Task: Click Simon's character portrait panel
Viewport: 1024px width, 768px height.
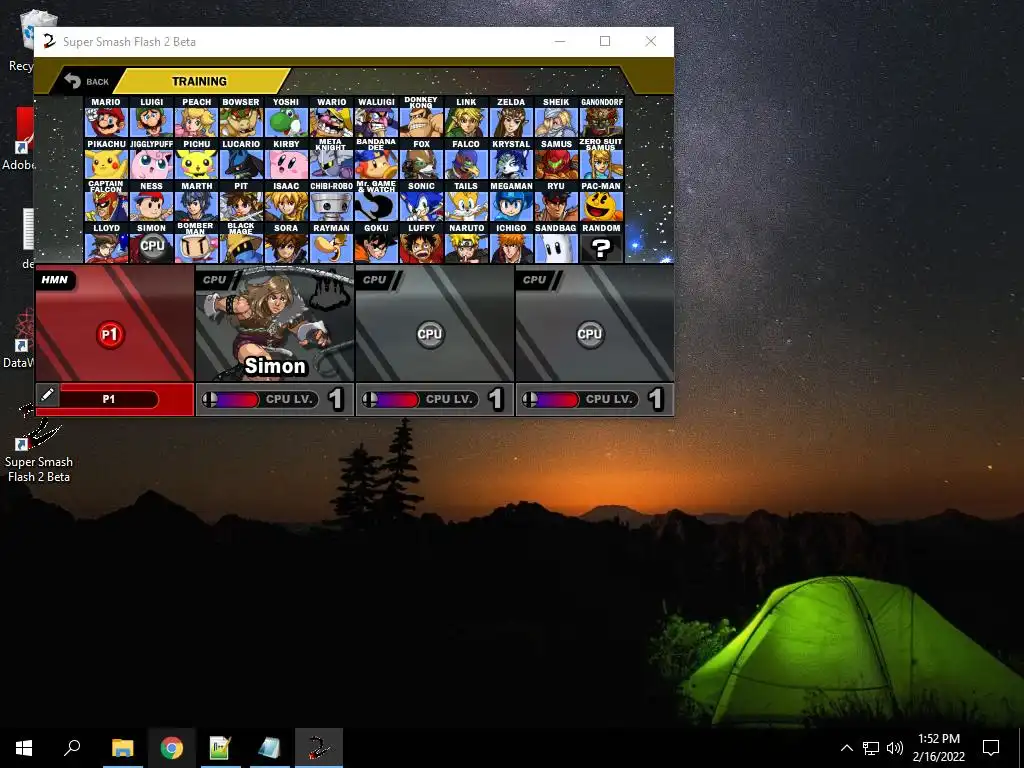Action: tap(275, 323)
